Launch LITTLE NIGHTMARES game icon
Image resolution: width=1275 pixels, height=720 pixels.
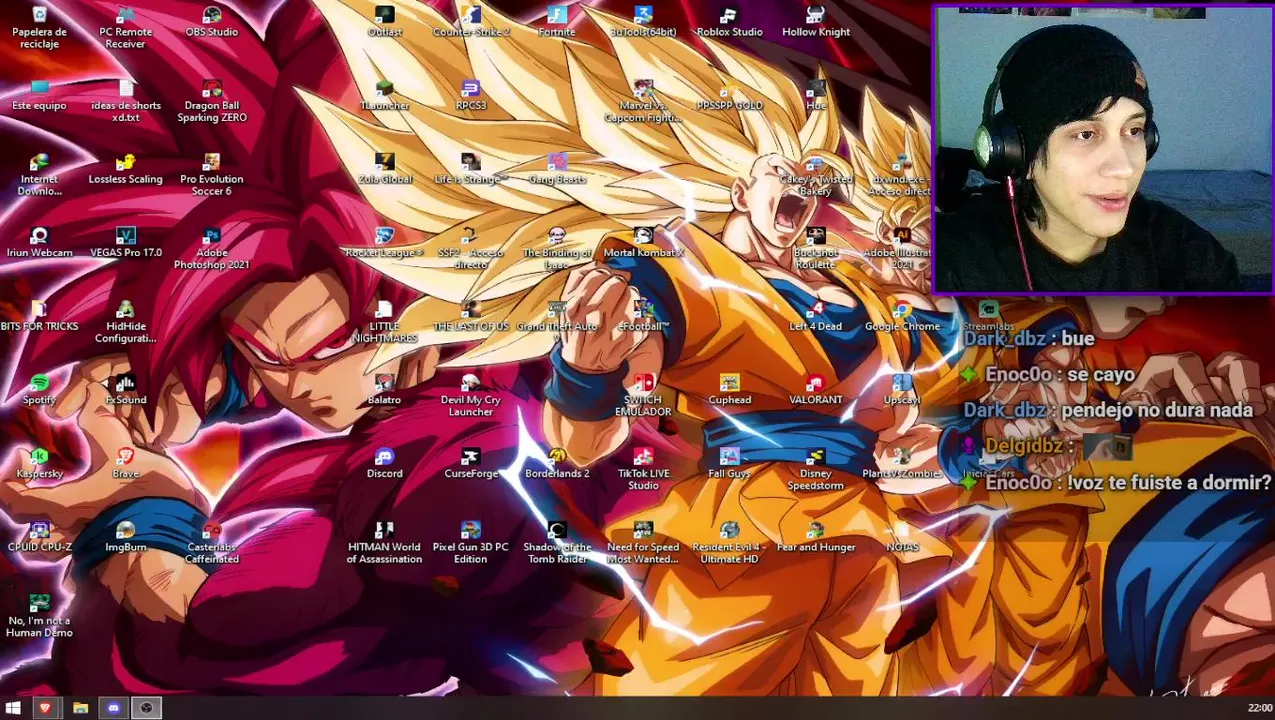(384, 321)
